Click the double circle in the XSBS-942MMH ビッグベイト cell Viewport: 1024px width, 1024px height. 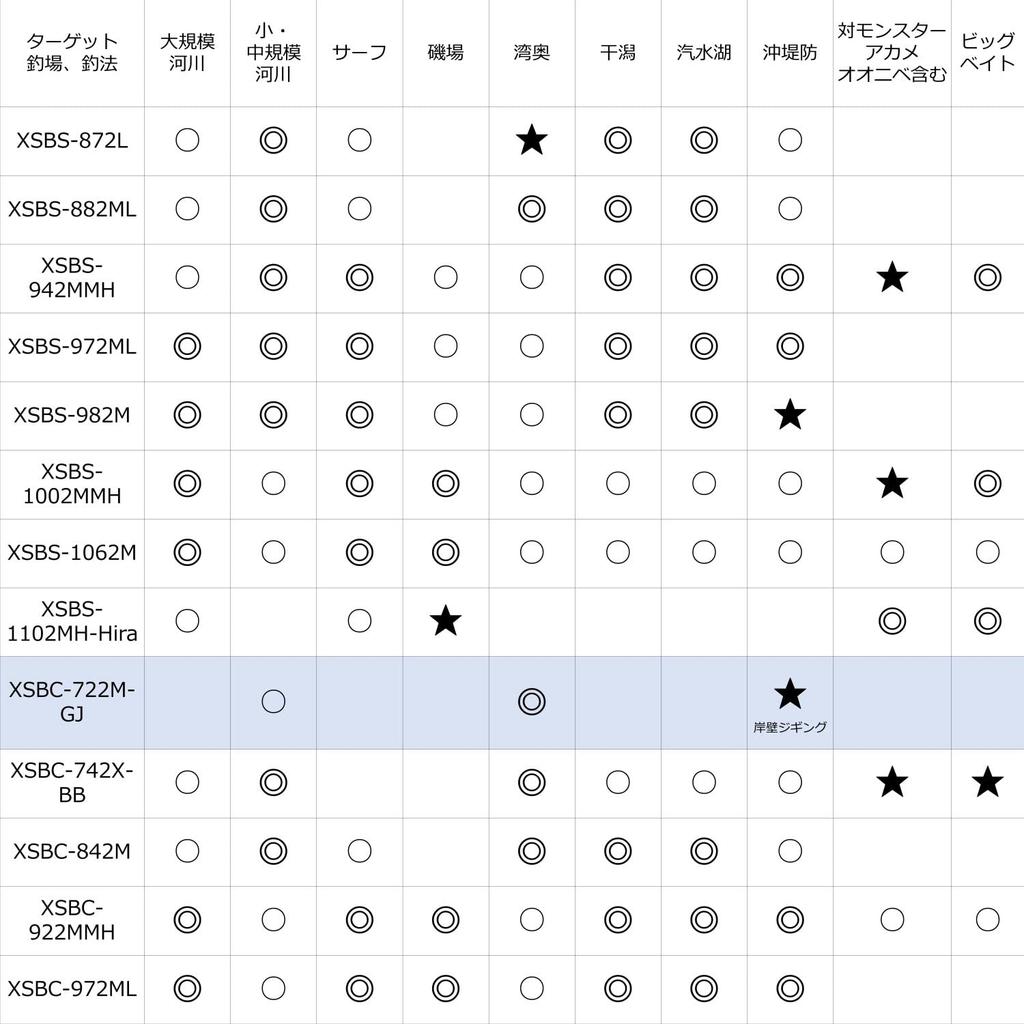[987, 277]
